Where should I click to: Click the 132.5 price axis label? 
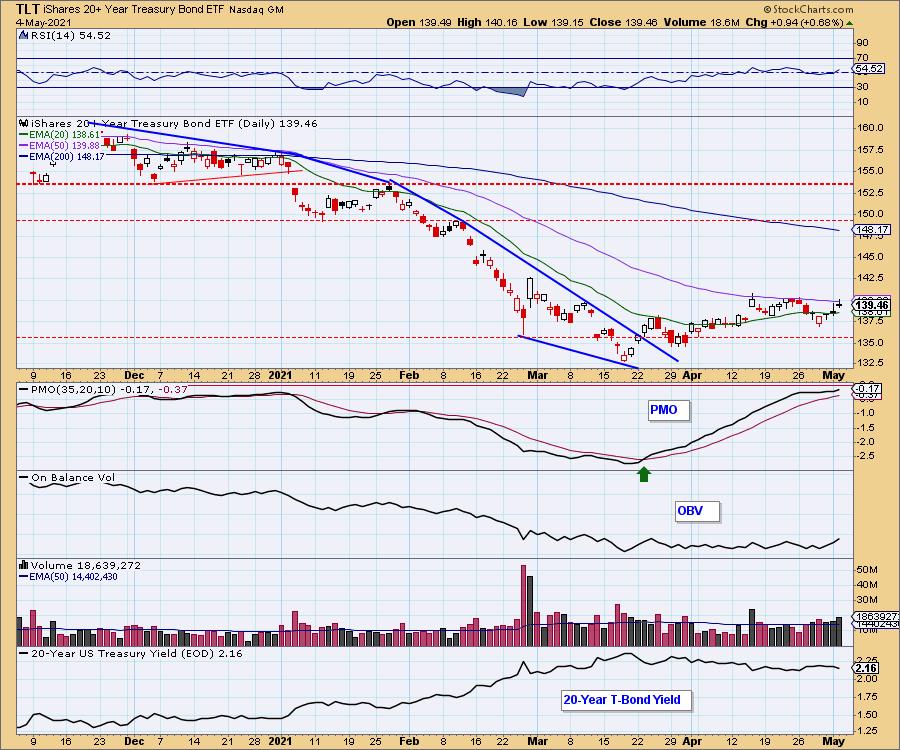pos(871,363)
